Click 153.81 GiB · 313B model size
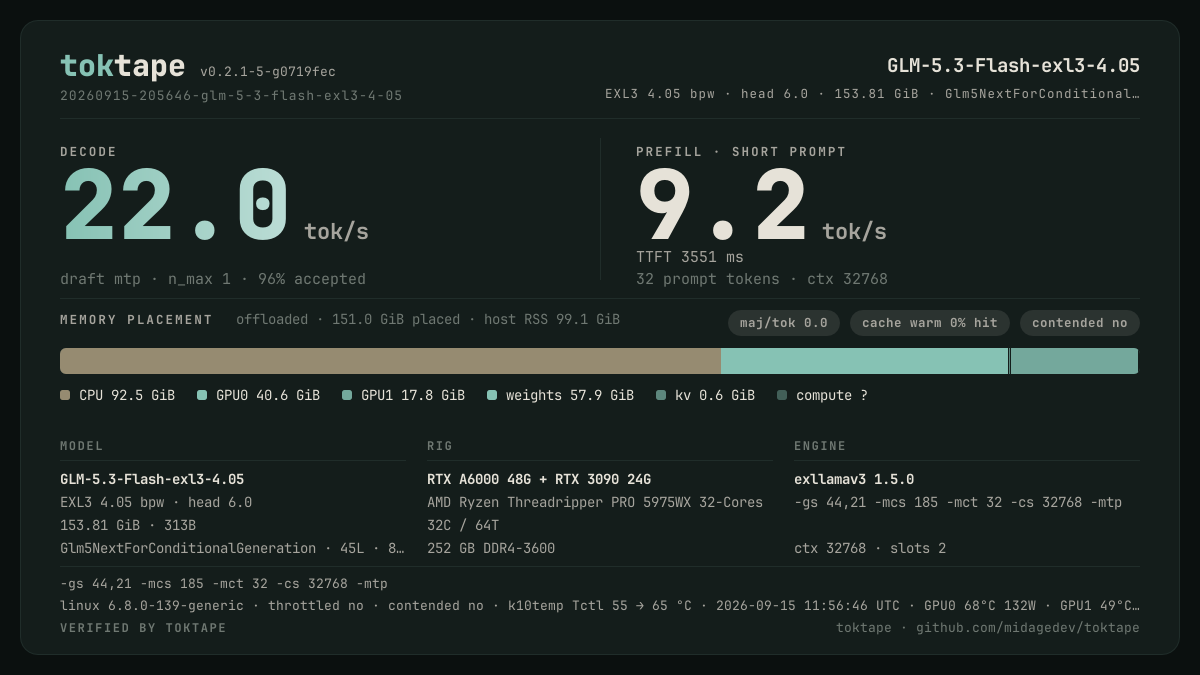The image size is (1200, 675). [x=128, y=525]
